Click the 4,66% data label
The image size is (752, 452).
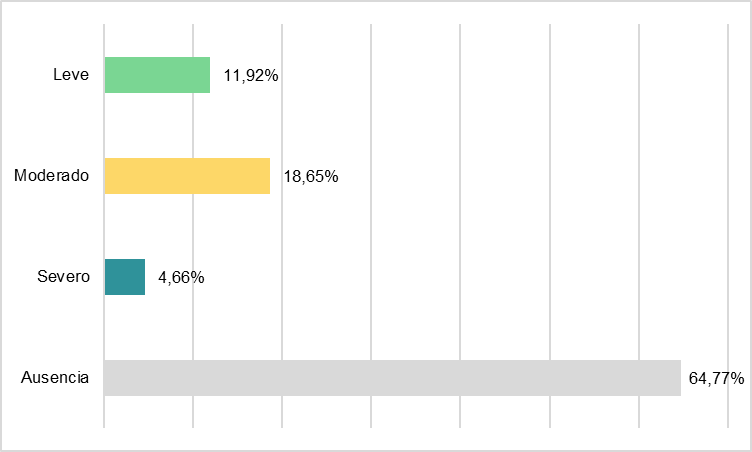coord(181,277)
